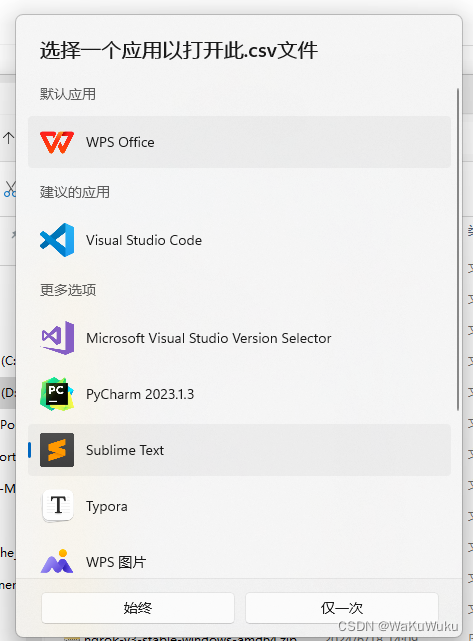Viewport: 473px width, 641px height.
Task: Click the scissors cut icon in Explorer behind
Action: [9, 189]
